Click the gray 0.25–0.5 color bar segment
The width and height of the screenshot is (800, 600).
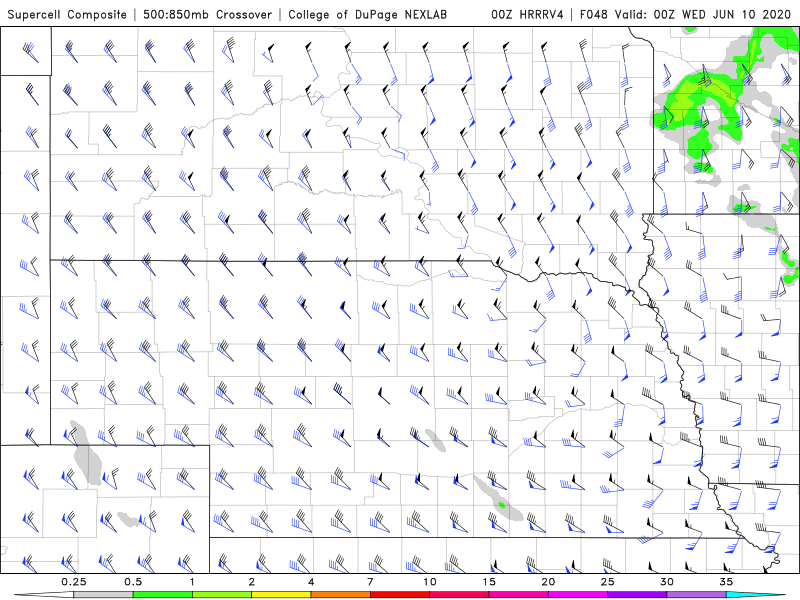103,595
